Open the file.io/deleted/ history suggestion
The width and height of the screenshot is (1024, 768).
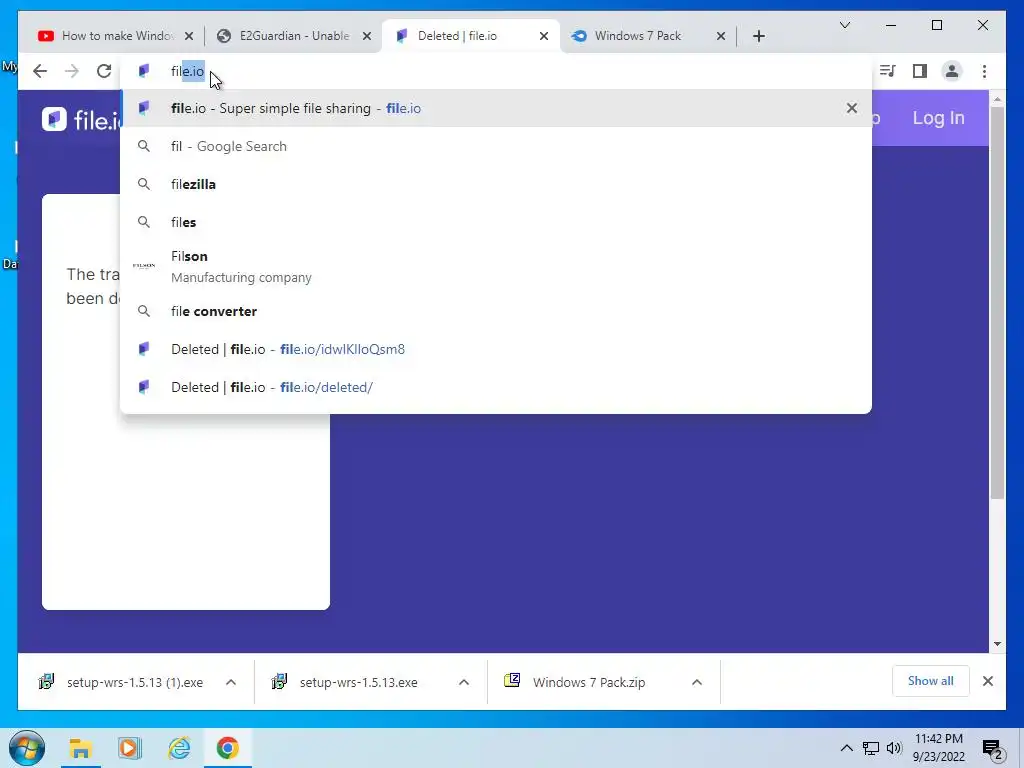[x=496, y=387]
